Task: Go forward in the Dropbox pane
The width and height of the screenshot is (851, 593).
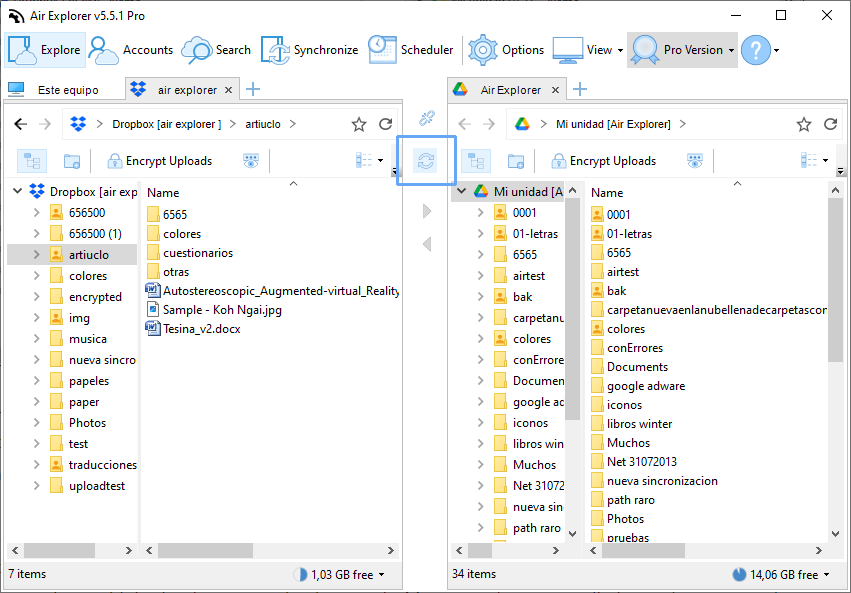Action: [x=45, y=124]
